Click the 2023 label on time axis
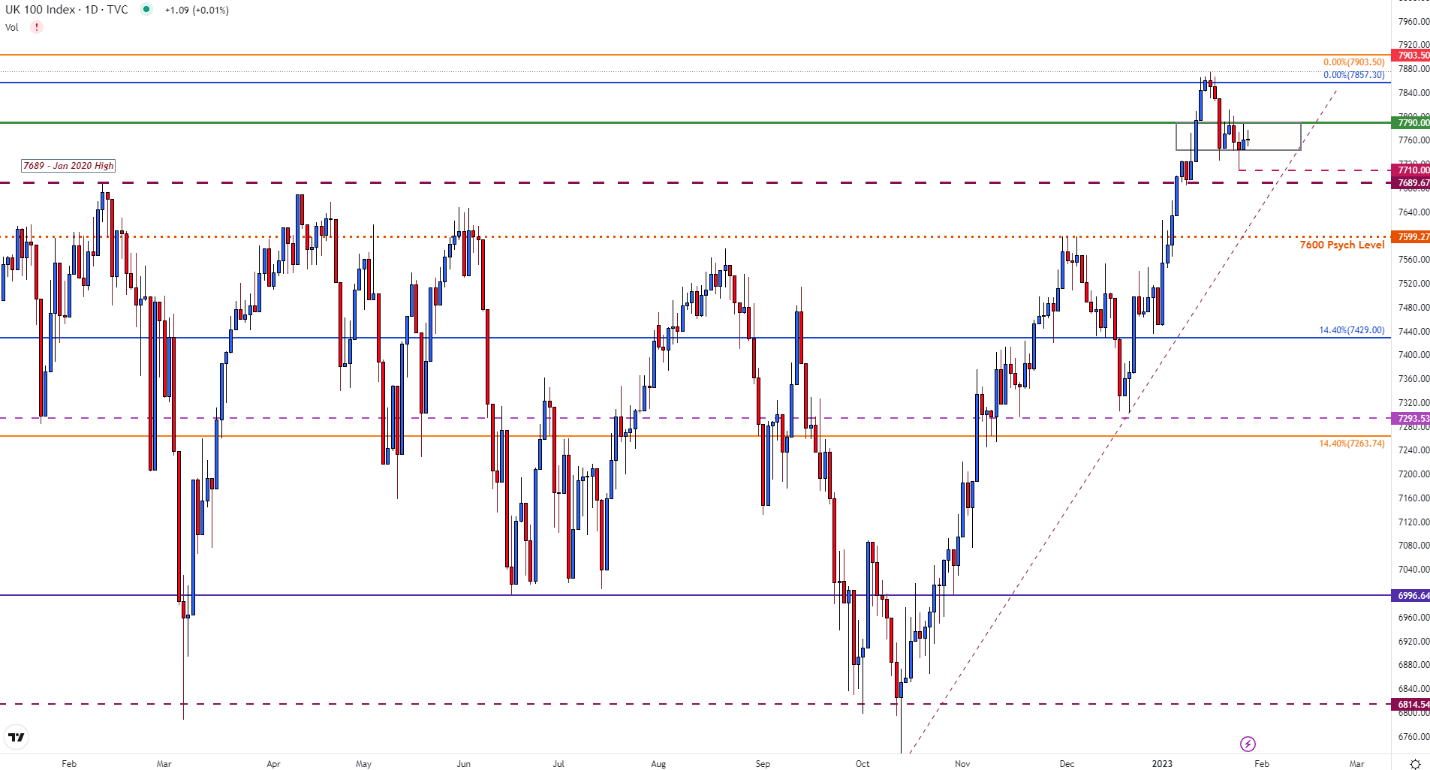Image resolution: width=1430 pixels, height=770 pixels. tap(1162, 763)
